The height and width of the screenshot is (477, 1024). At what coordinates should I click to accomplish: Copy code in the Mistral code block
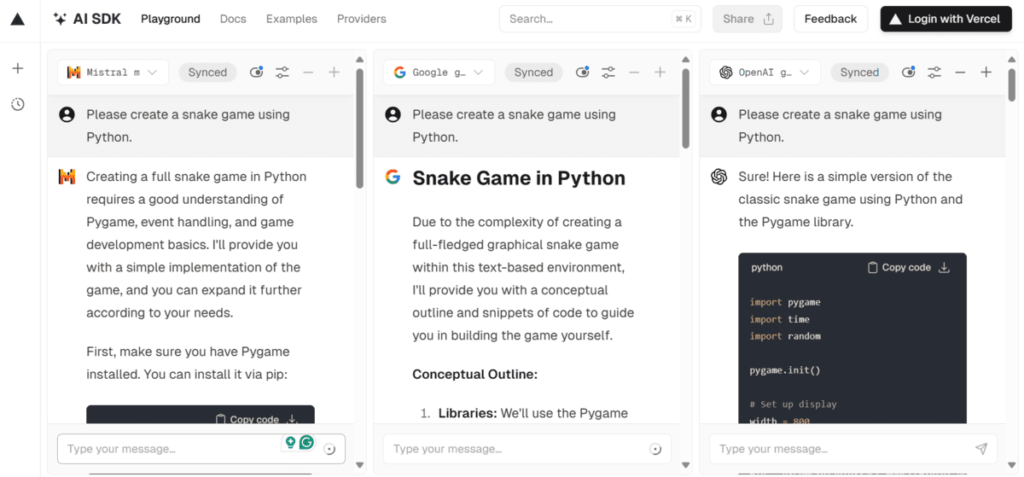pyautogui.click(x=247, y=419)
